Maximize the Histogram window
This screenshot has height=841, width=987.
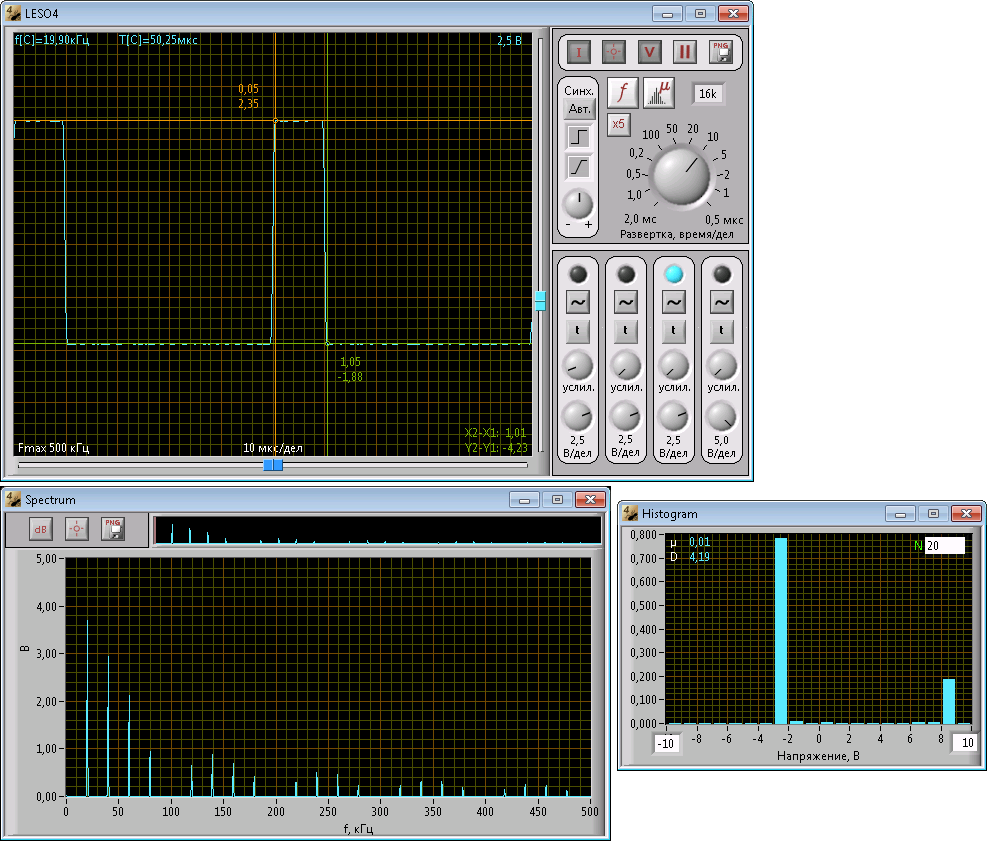click(933, 514)
